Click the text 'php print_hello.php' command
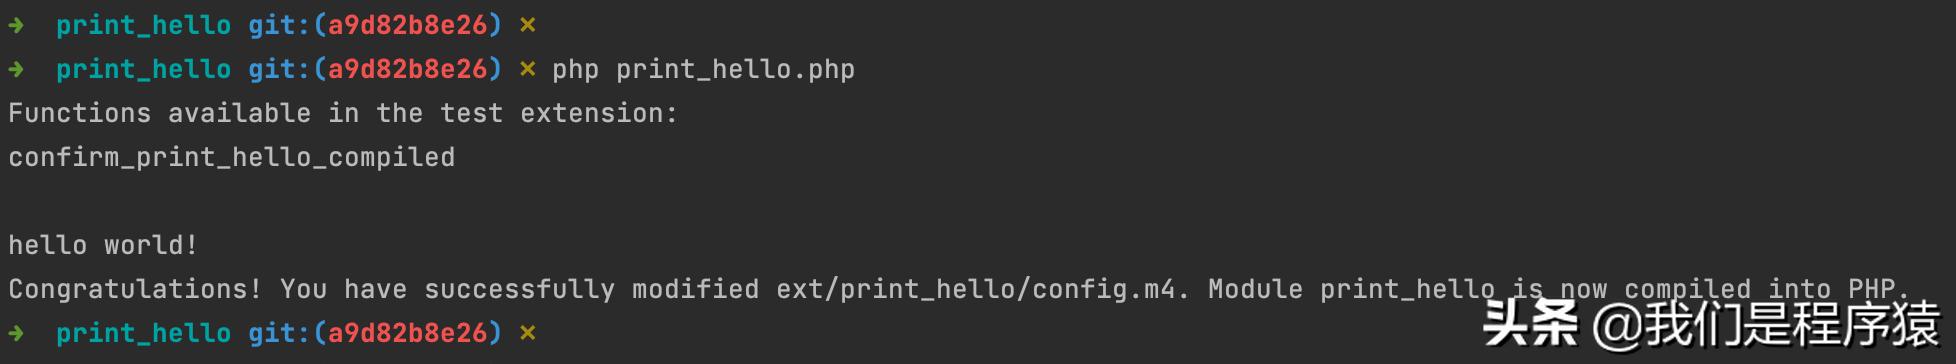1956x364 pixels. [703, 70]
